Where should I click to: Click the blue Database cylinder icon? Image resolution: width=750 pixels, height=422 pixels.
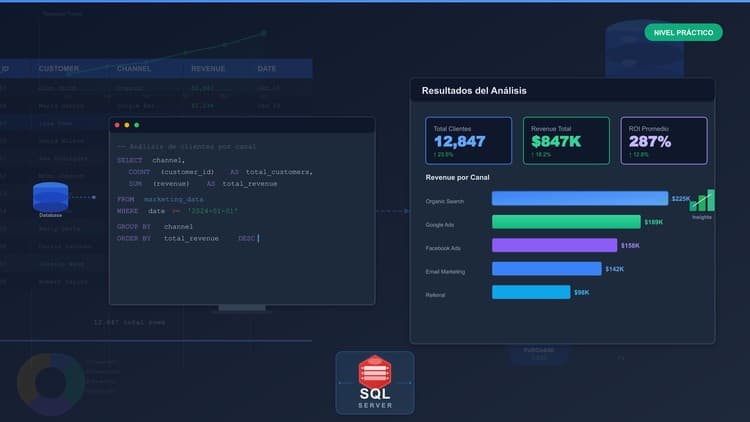tap(51, 197)
